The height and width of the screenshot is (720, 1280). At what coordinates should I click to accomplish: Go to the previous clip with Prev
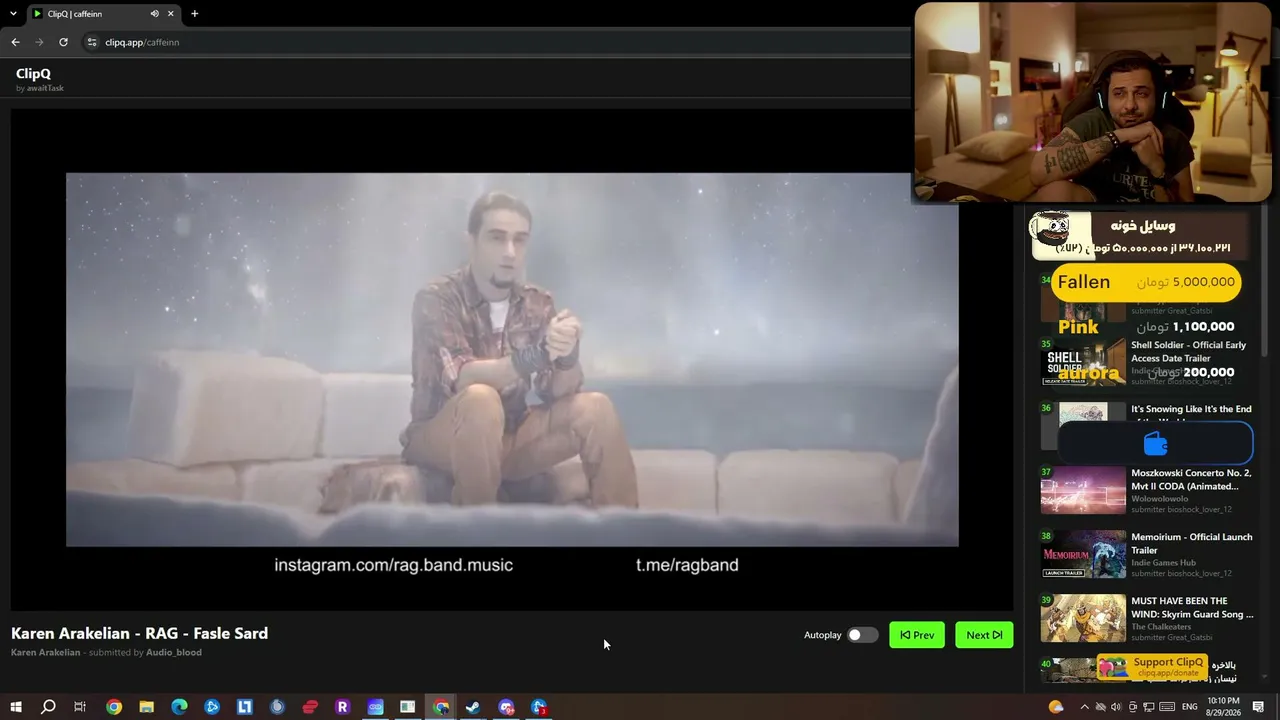(917, 635)
